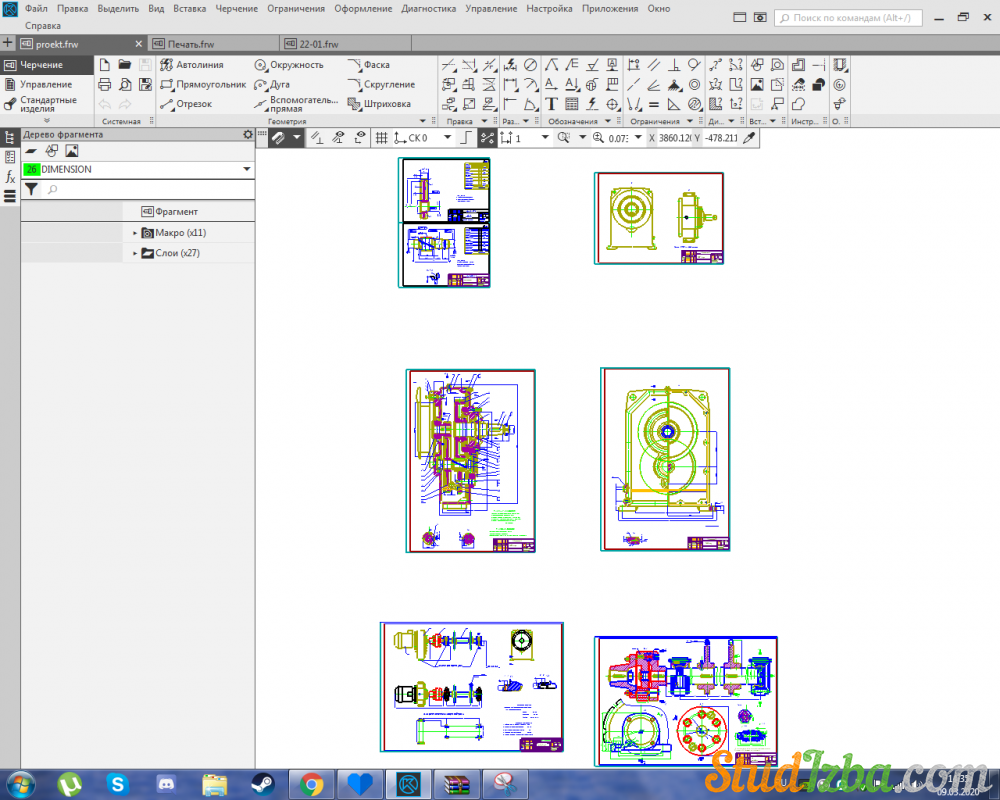Open Google Chrome from the taskbar
The image size is (1000, 800).
[311, 783]
